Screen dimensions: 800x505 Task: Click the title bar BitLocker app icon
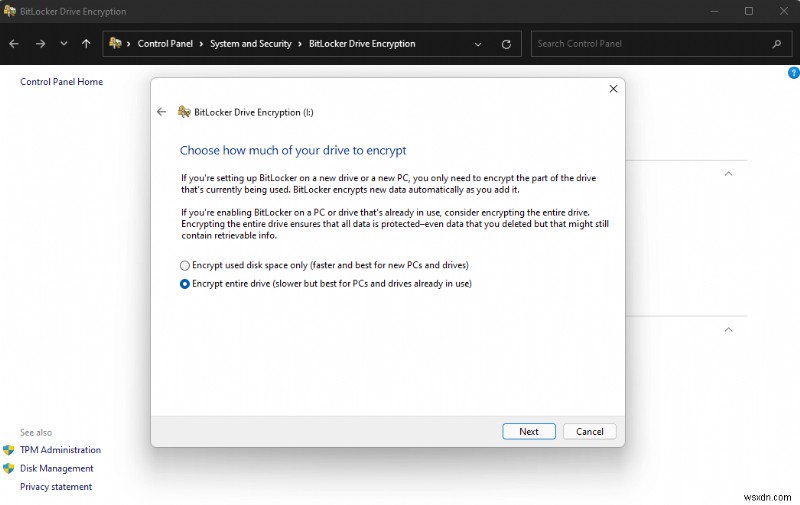pyautogui.click(x=9, y=11)
